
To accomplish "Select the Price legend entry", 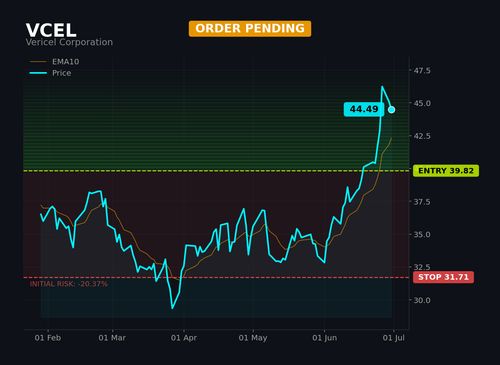I will 50,73.
